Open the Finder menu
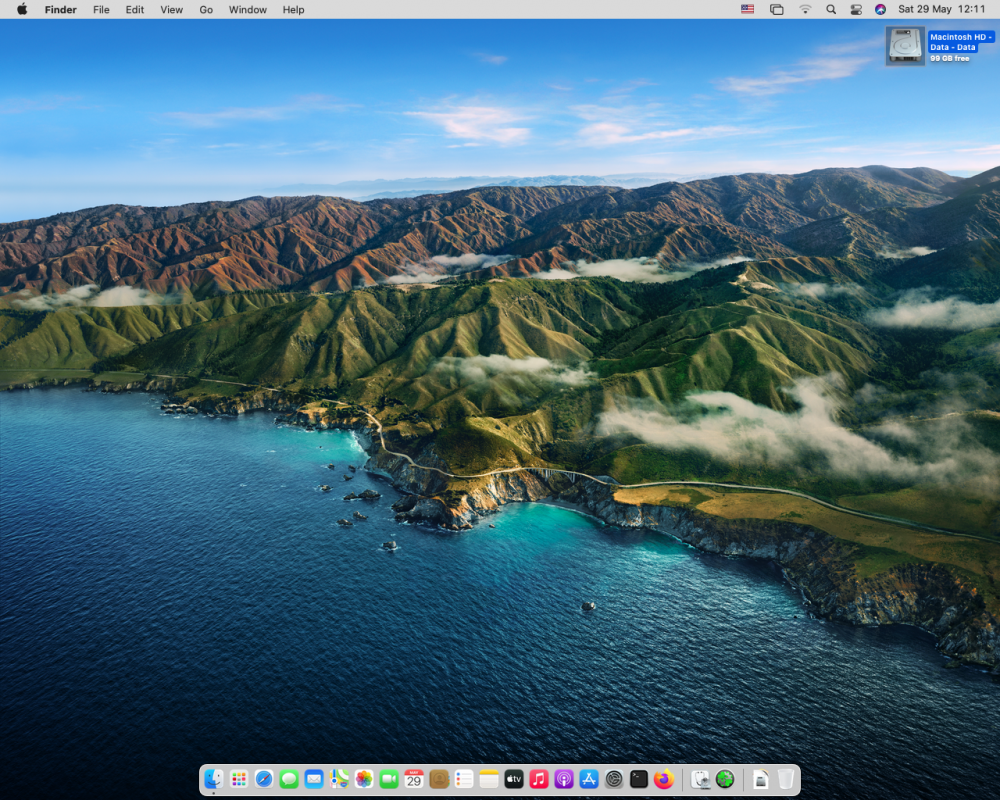The image size is (1000, 800). point(61,10)
